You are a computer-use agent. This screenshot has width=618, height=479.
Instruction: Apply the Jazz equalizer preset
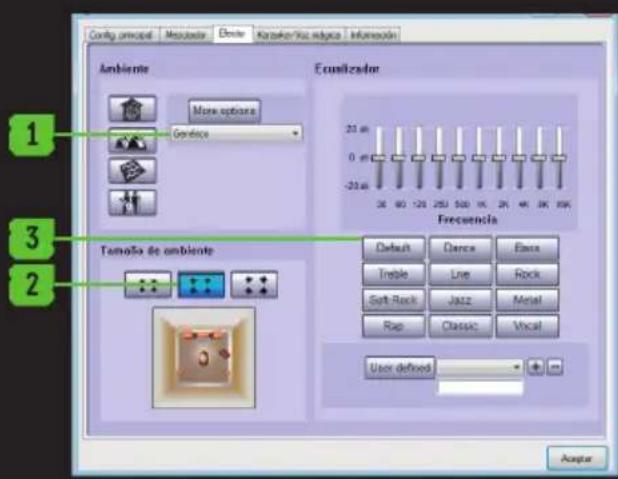point(459,300)
